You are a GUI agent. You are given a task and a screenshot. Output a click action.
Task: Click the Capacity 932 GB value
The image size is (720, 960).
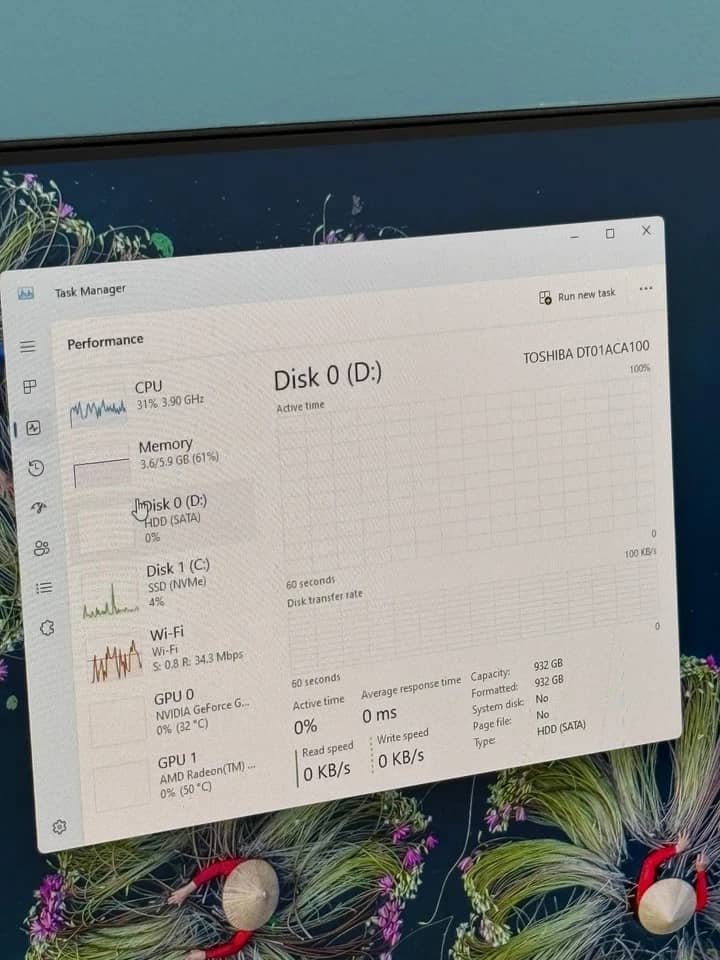[x=548, y=664]
